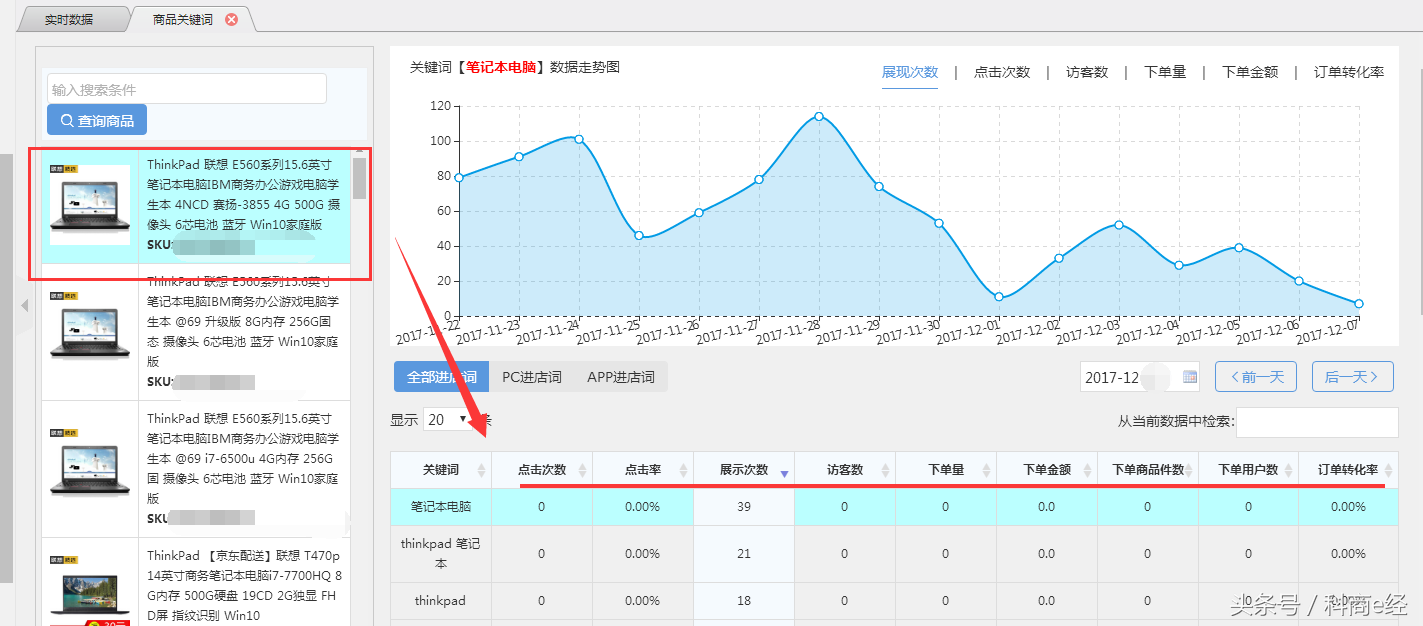Click the 39 展示次数 value cell
This screenshot has height=626, width=1423.
[x=744, y=507]
